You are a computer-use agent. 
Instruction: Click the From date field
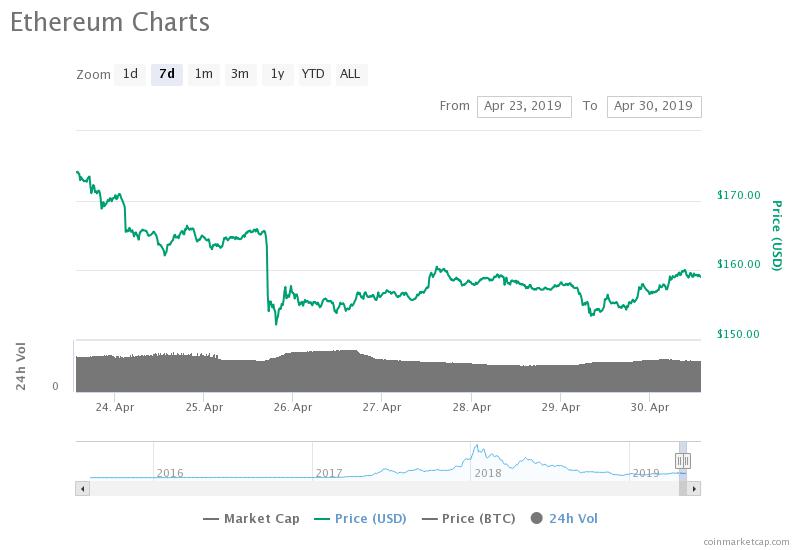524,107
